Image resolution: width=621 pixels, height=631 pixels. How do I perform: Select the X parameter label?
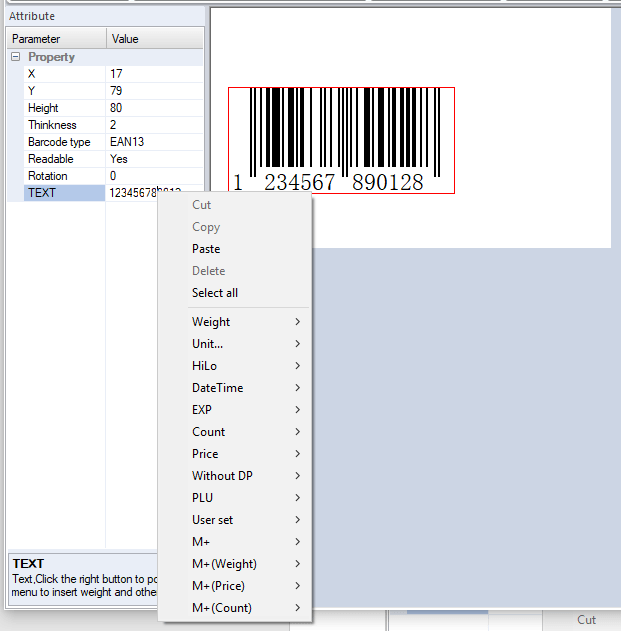point(64,74)
